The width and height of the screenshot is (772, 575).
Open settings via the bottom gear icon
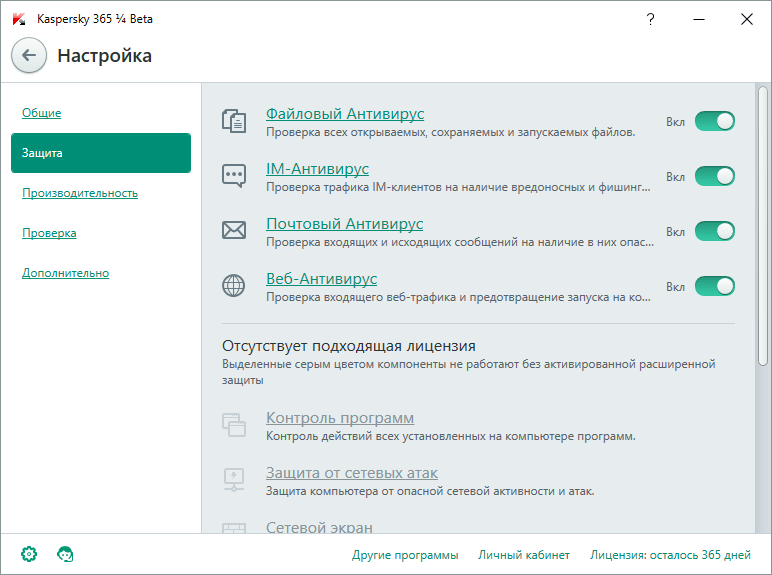click(x=29, y=554)
